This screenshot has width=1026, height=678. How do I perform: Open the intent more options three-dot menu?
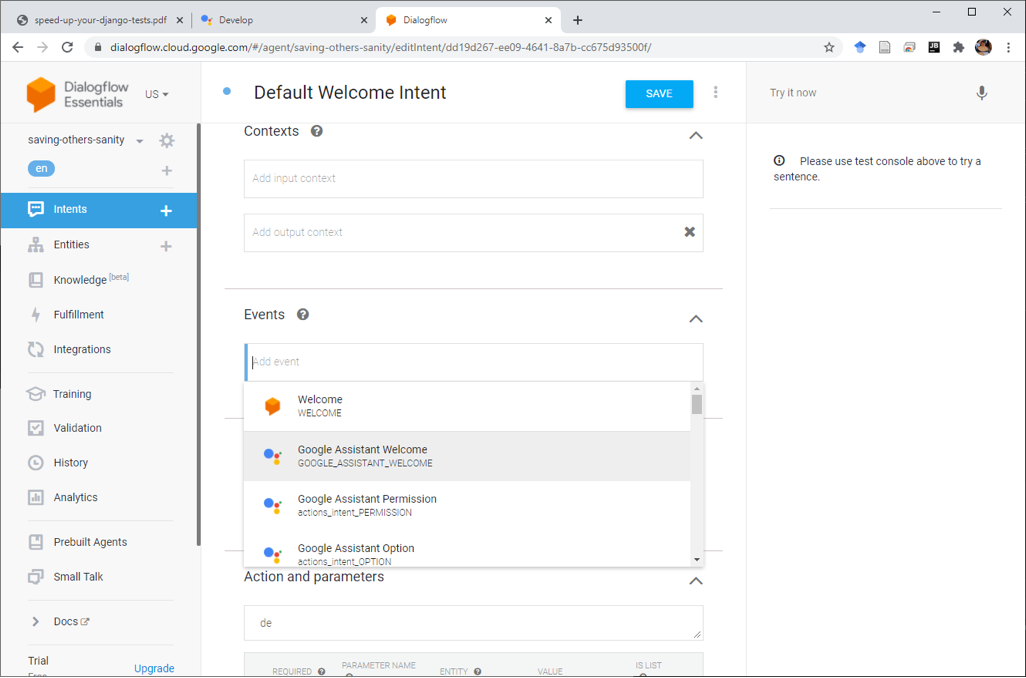pyautogui.click(x=715, y=92)
